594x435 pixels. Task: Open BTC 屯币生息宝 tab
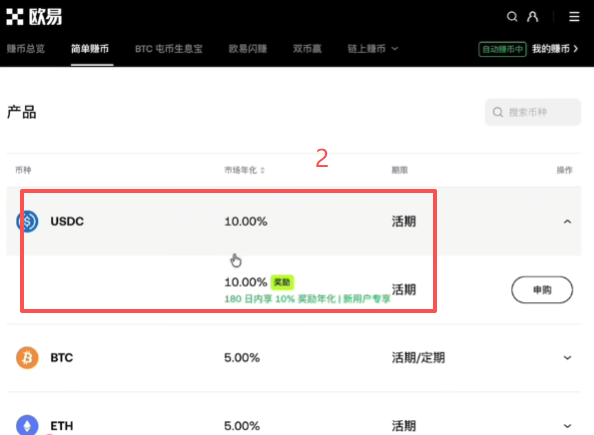(x=169, y=49)
